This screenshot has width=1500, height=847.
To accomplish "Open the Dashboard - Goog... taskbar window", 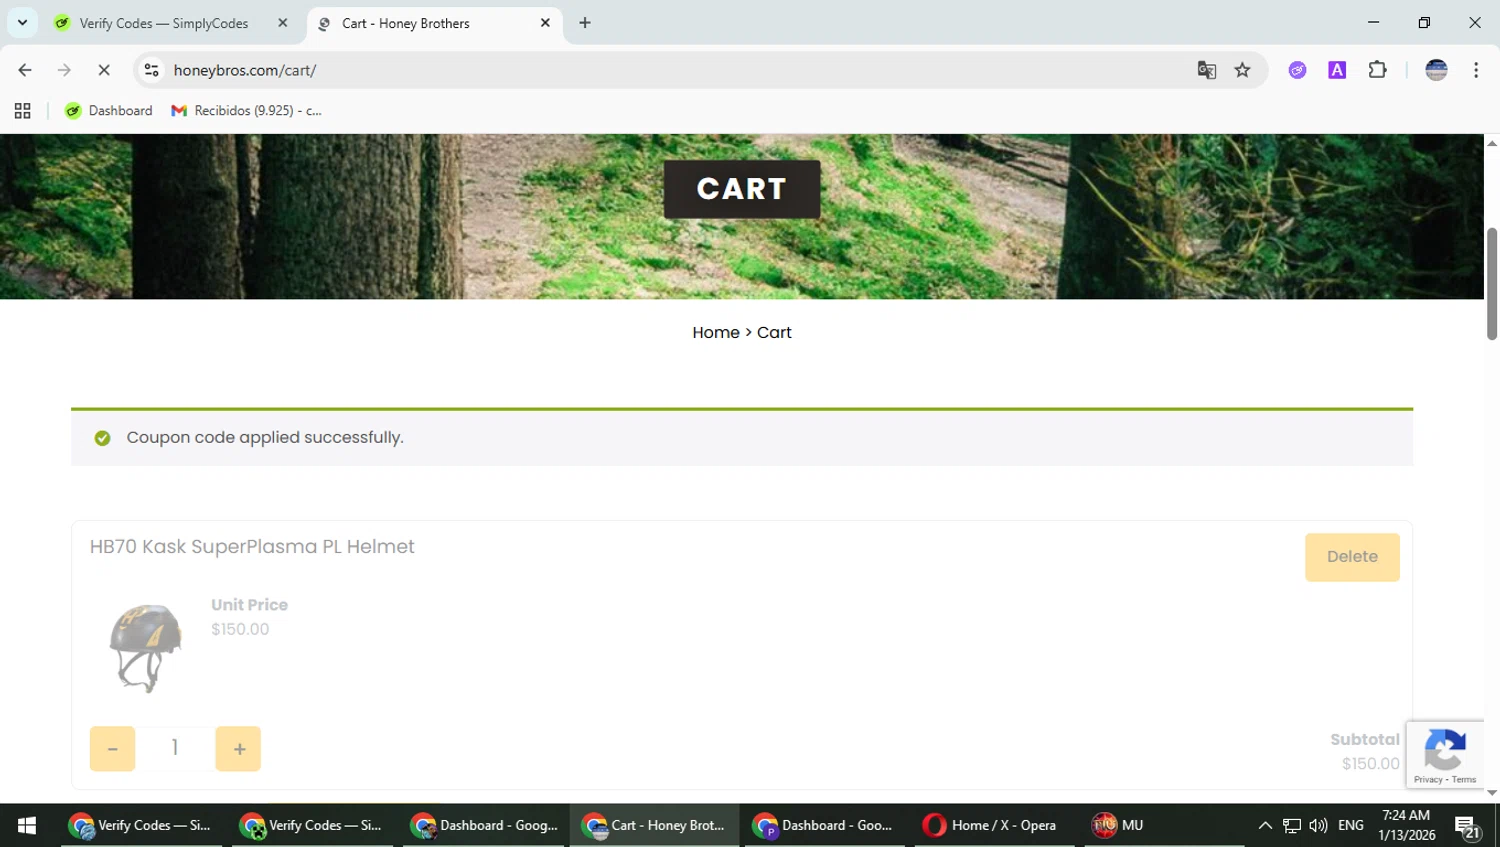I will click(485, 825).
